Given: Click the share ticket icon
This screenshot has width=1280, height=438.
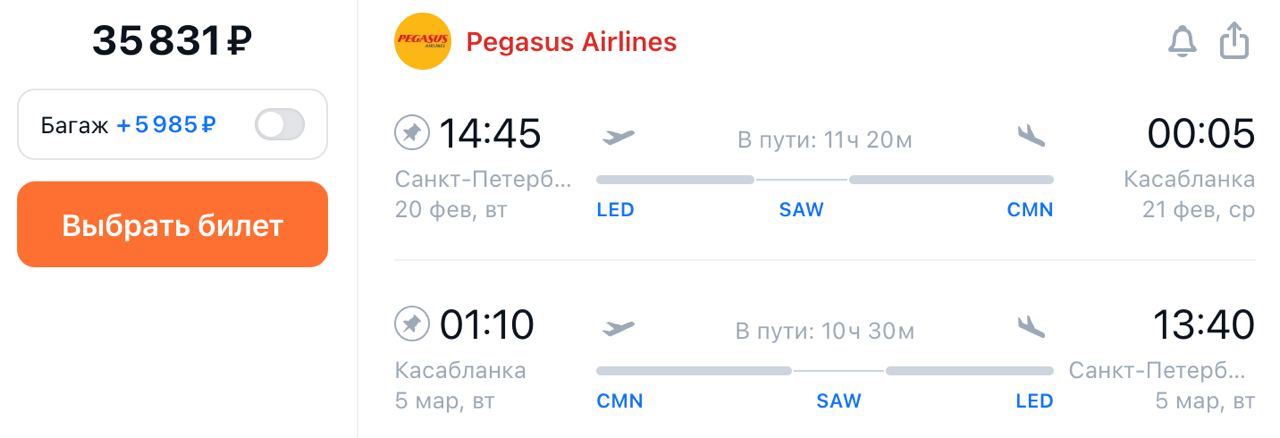Looking at the screenshot, I should (x=1235, y=41).
